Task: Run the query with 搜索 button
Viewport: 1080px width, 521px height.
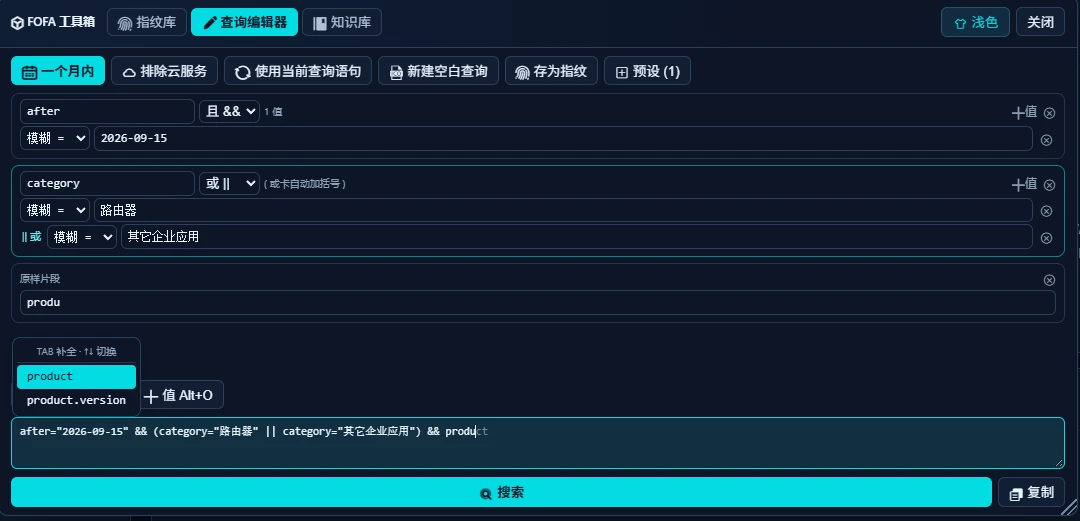Action: 501,493
